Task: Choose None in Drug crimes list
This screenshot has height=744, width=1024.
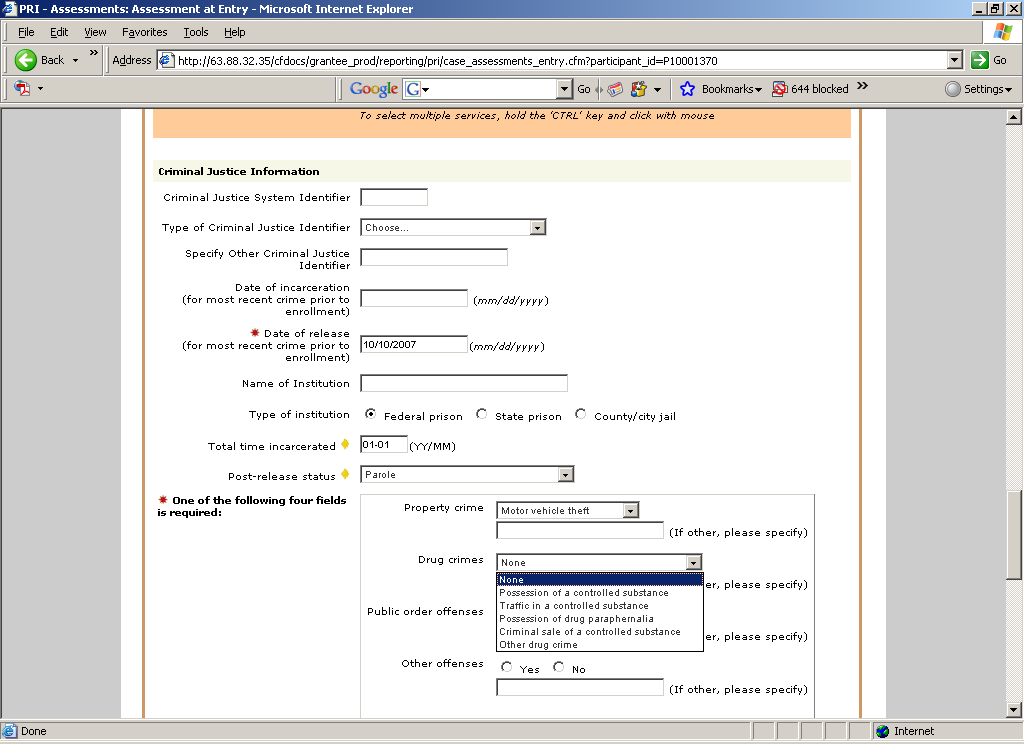Action: pos(600,579)
